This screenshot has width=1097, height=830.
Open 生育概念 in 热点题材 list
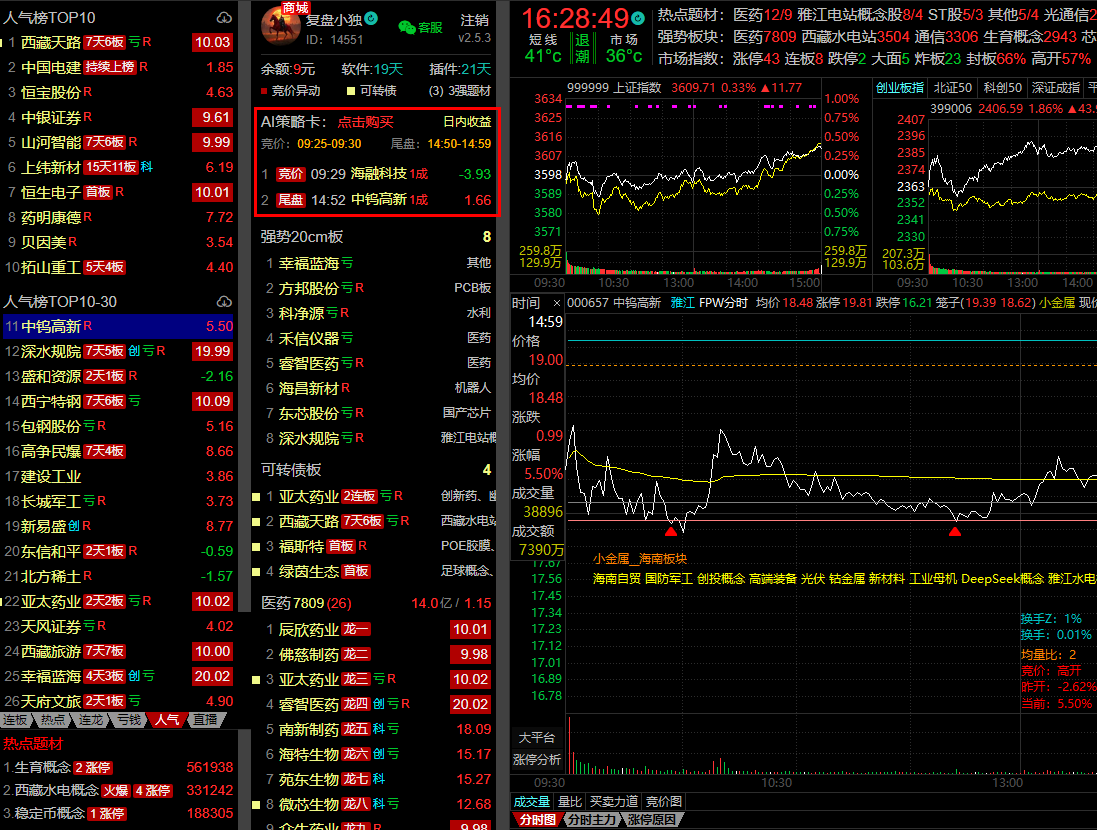pyautogui.click(x=118, y=768)
